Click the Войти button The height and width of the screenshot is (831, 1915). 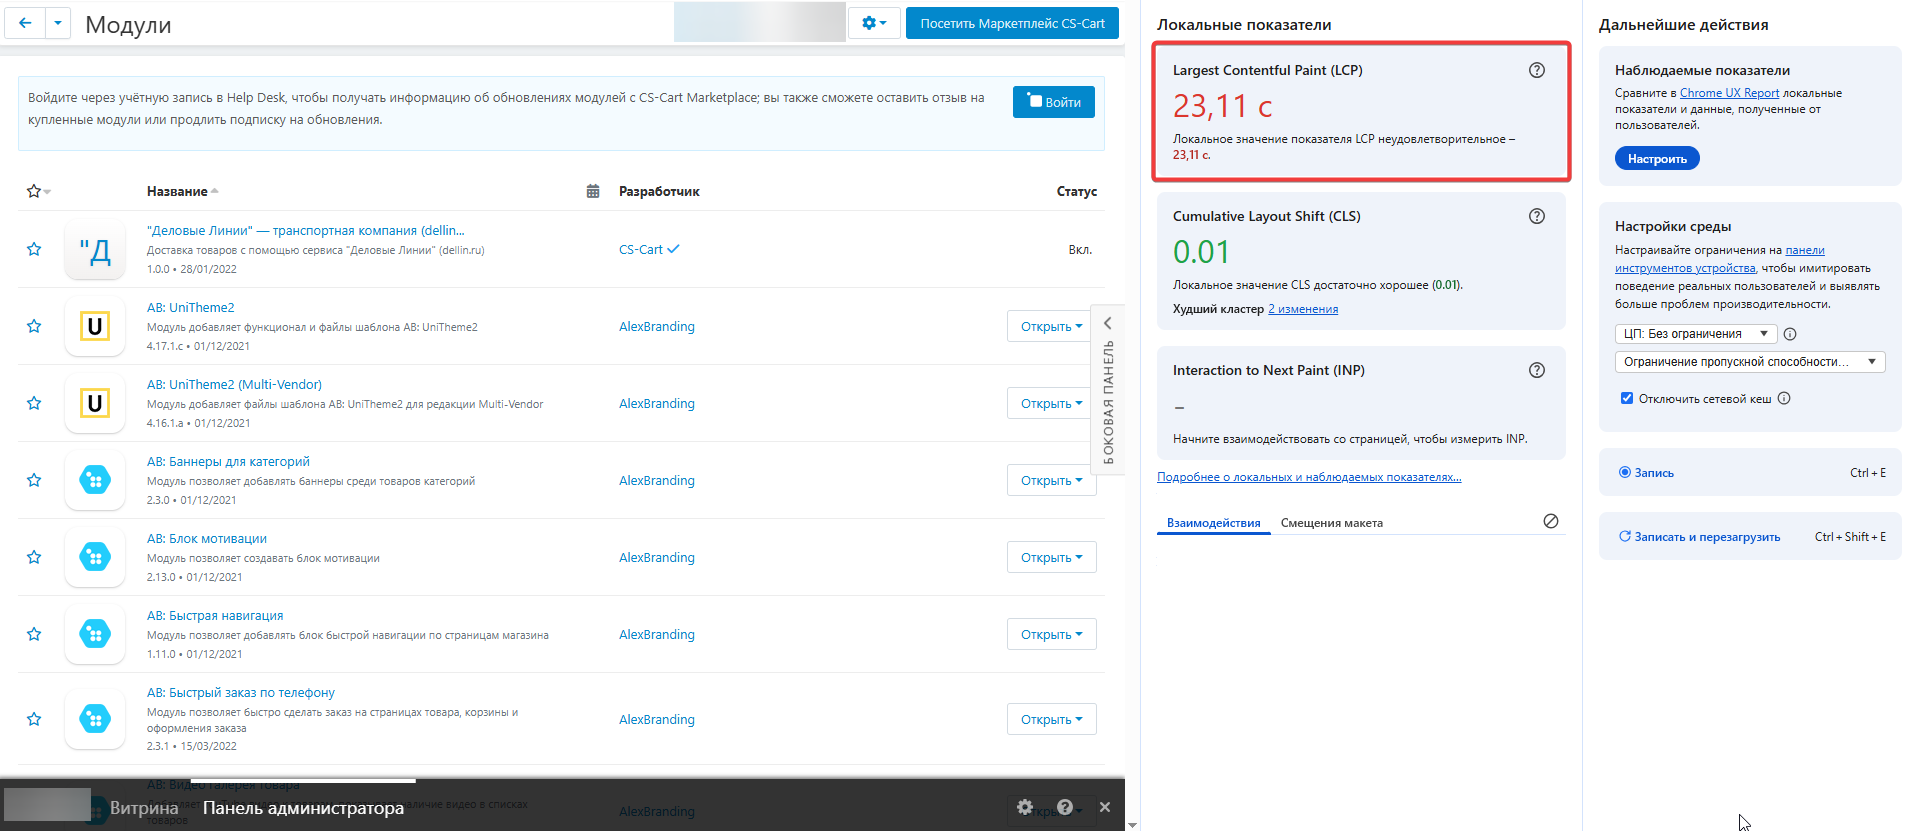1054,102
